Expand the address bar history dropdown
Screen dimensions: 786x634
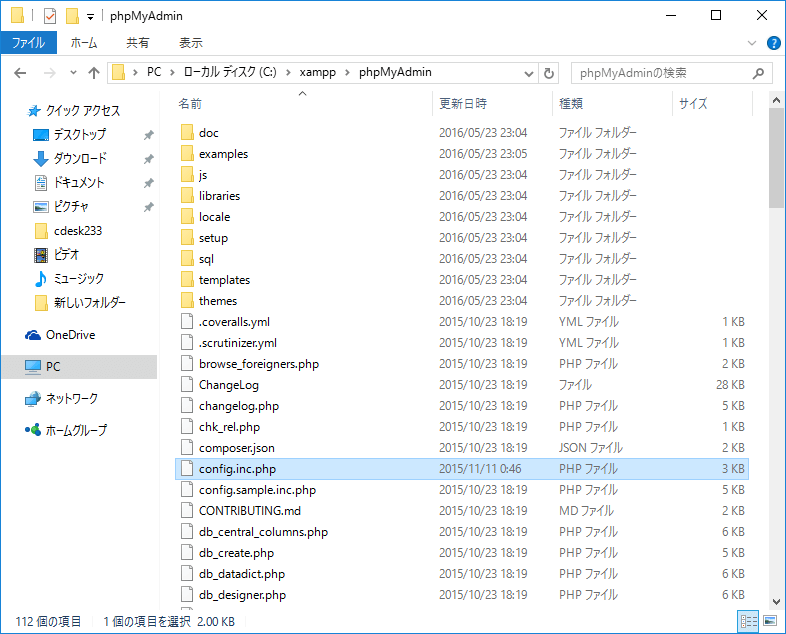pyautogui.click(x=527, y=73)
